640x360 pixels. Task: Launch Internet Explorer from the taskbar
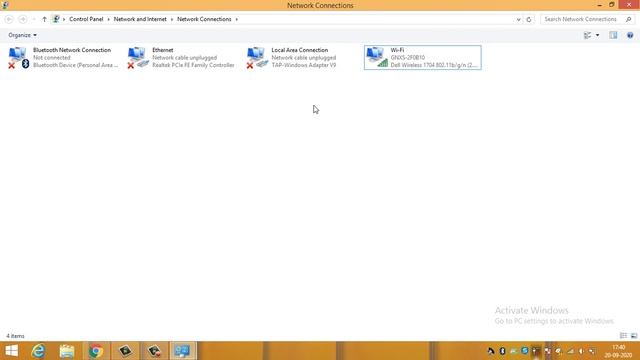[38, 351]
